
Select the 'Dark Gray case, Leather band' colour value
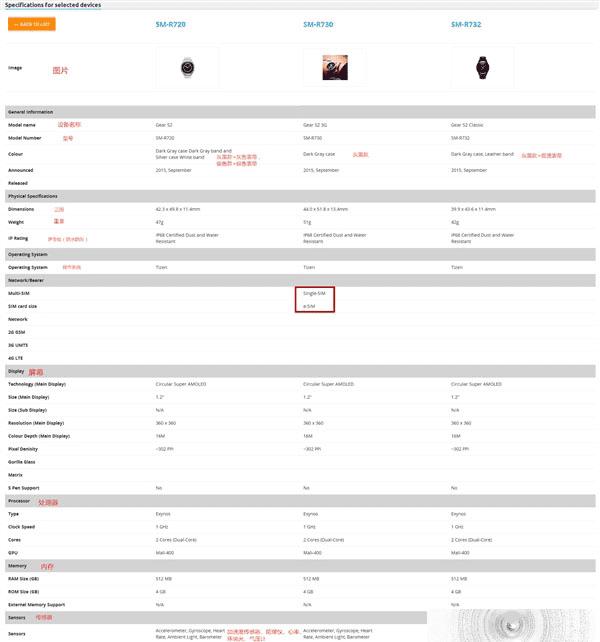pos(482,154)
